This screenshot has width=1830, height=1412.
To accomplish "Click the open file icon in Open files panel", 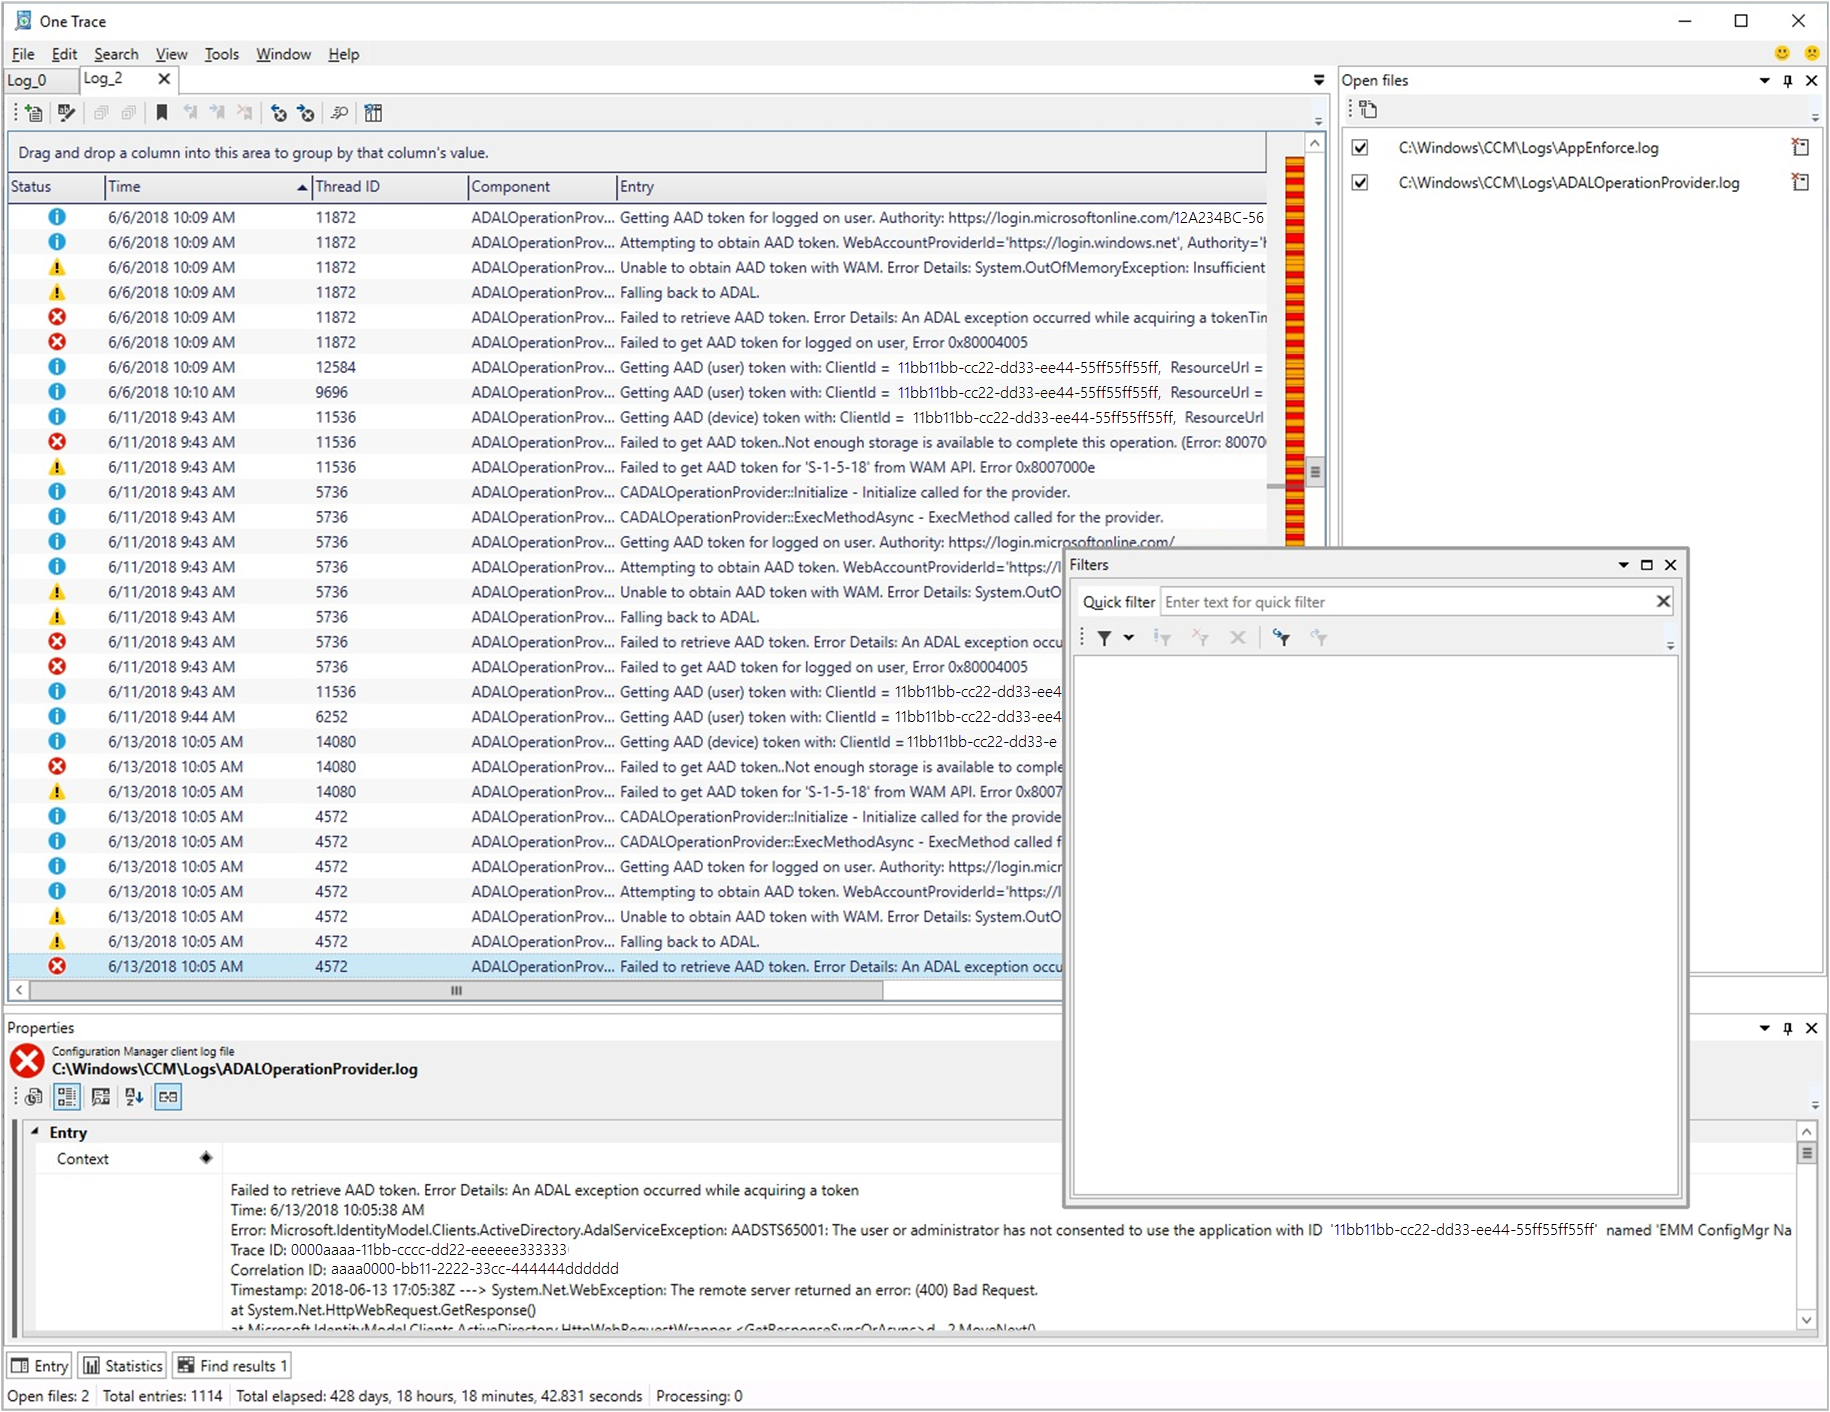I will (1368, 109).
